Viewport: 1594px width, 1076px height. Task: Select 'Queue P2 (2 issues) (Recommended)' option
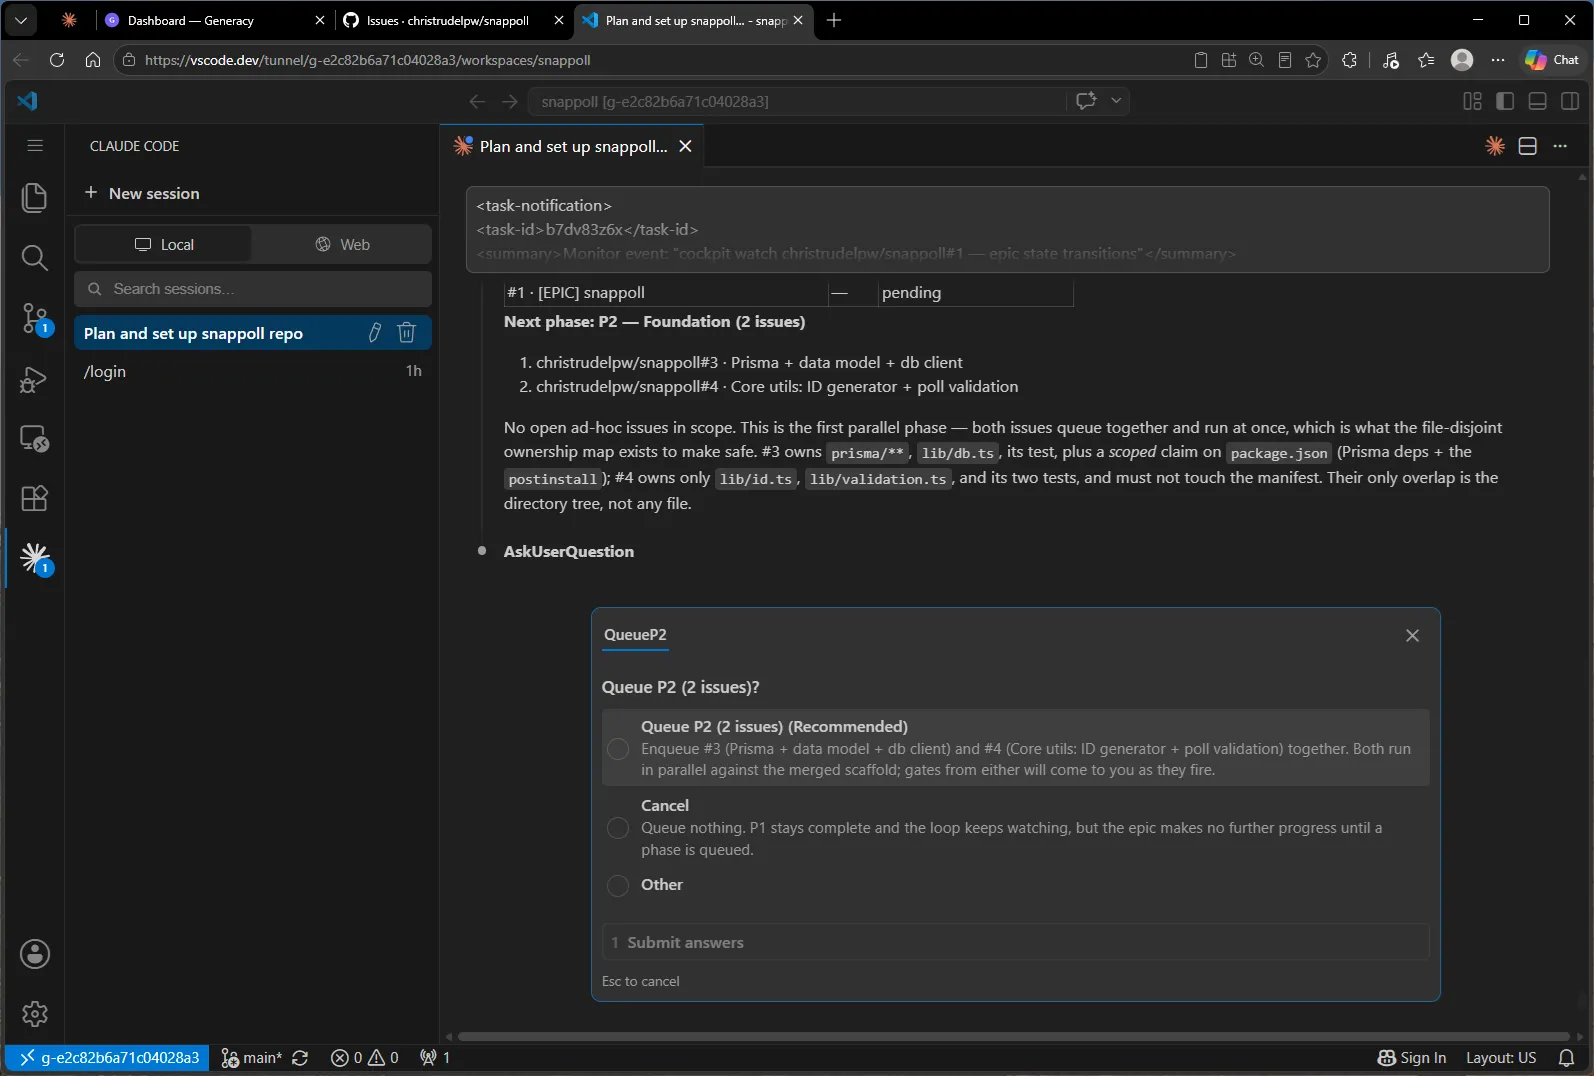coord(1015,748)
